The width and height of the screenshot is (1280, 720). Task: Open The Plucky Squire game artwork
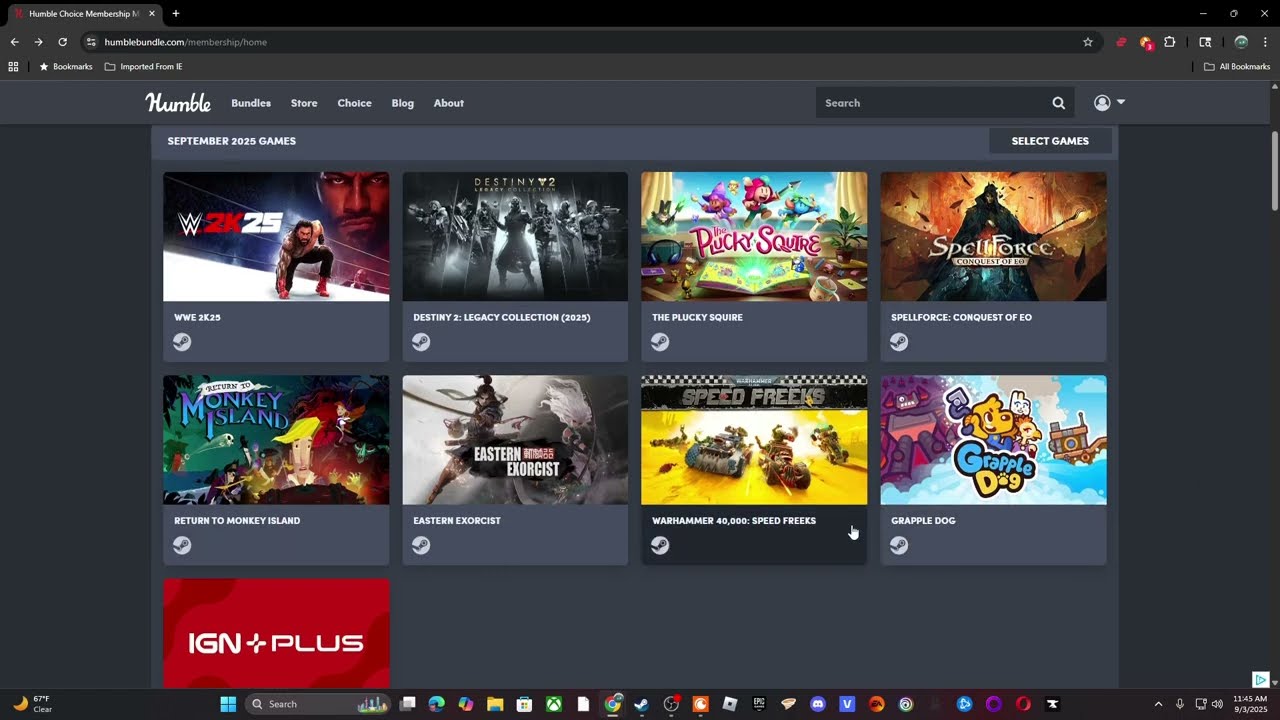click(754, 236)
